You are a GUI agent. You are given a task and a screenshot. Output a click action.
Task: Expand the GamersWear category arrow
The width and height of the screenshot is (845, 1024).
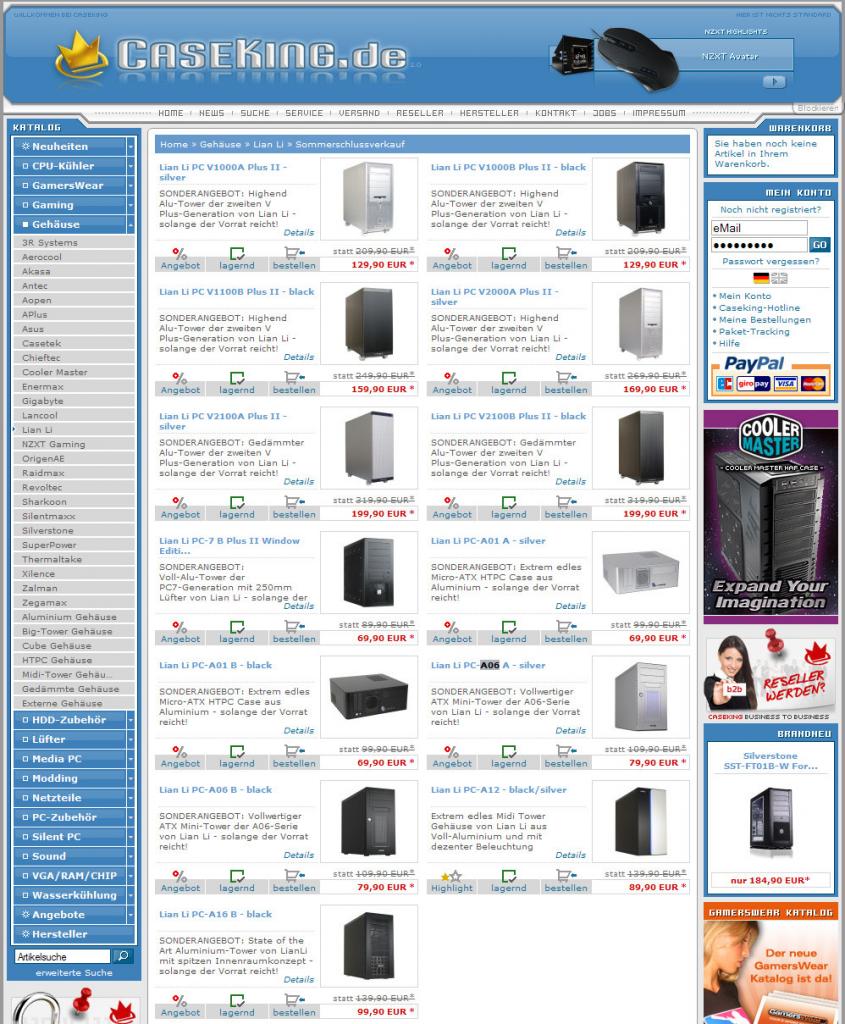[131, 185]
